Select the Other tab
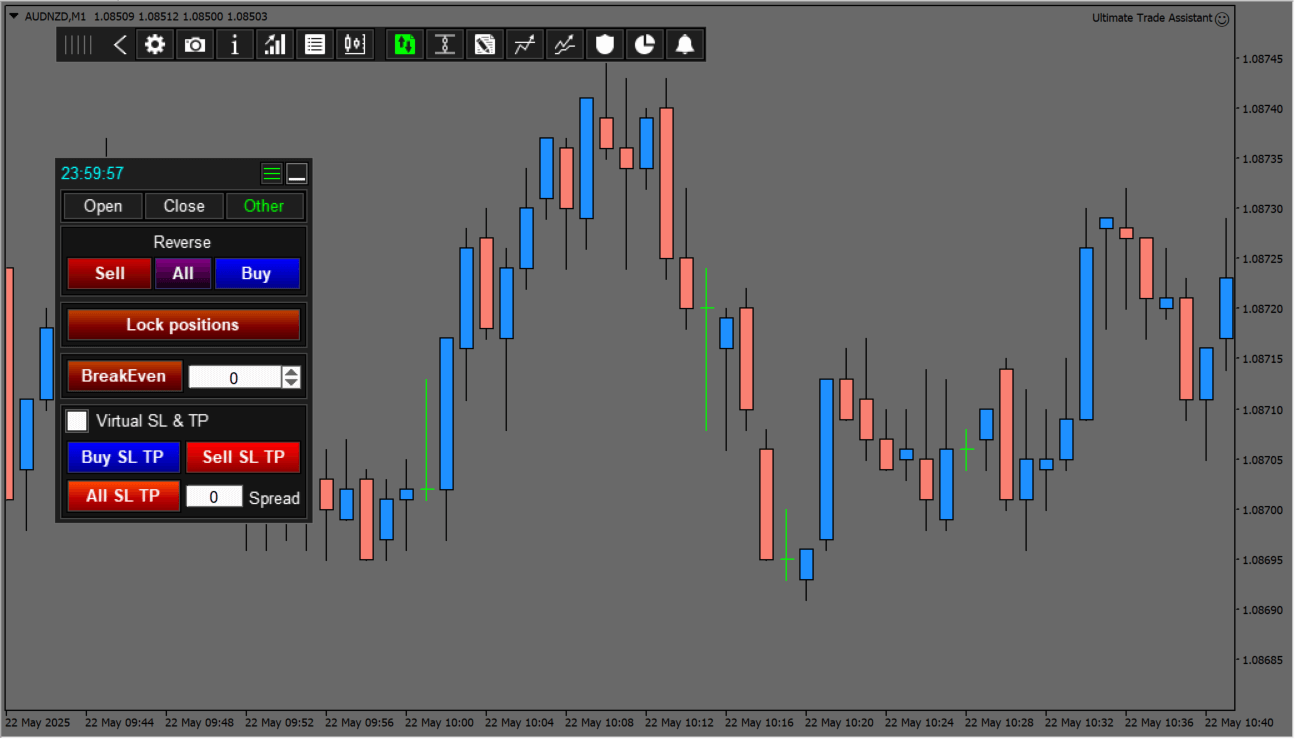1295x739 pixels. click(264, 206)
